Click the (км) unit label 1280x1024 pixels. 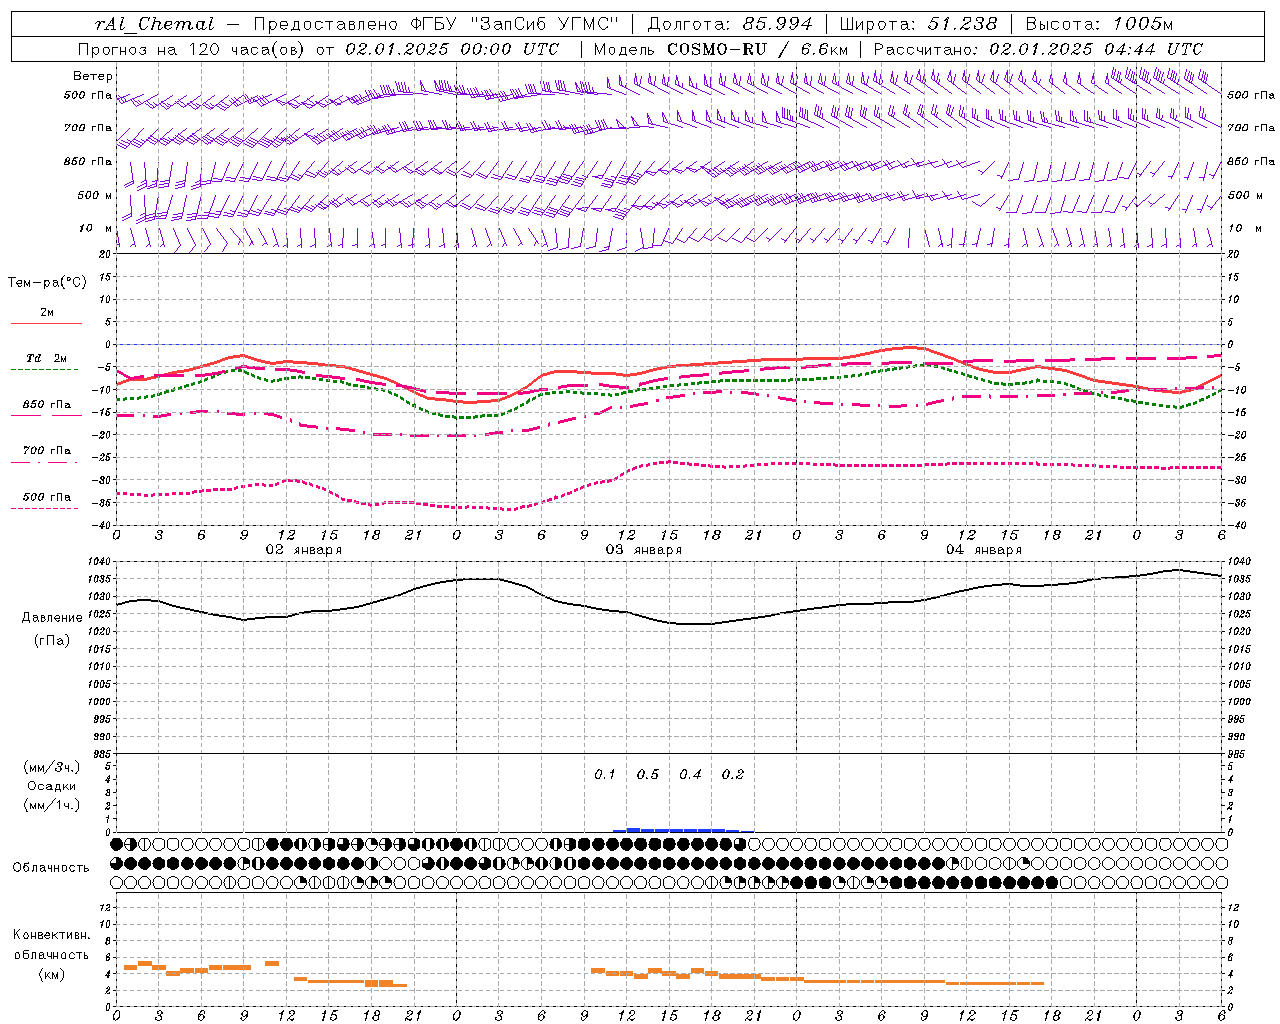tap(51, 974)
